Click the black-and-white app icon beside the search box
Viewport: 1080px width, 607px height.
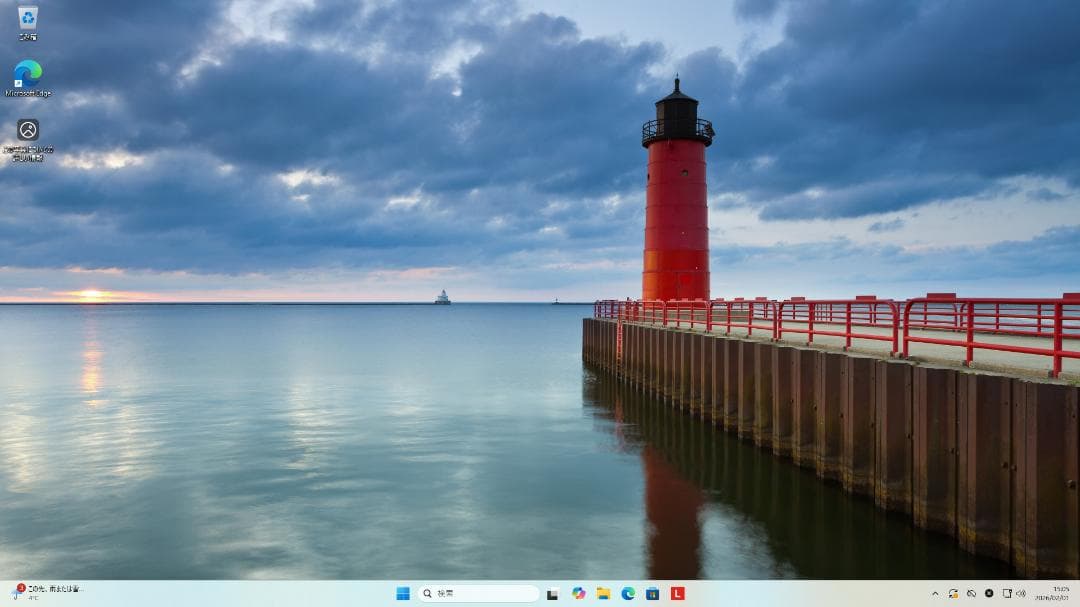(x=554, y=593)
